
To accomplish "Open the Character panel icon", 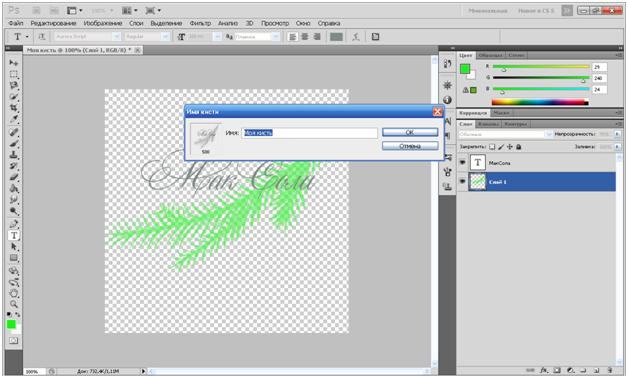I will point(447,121).
